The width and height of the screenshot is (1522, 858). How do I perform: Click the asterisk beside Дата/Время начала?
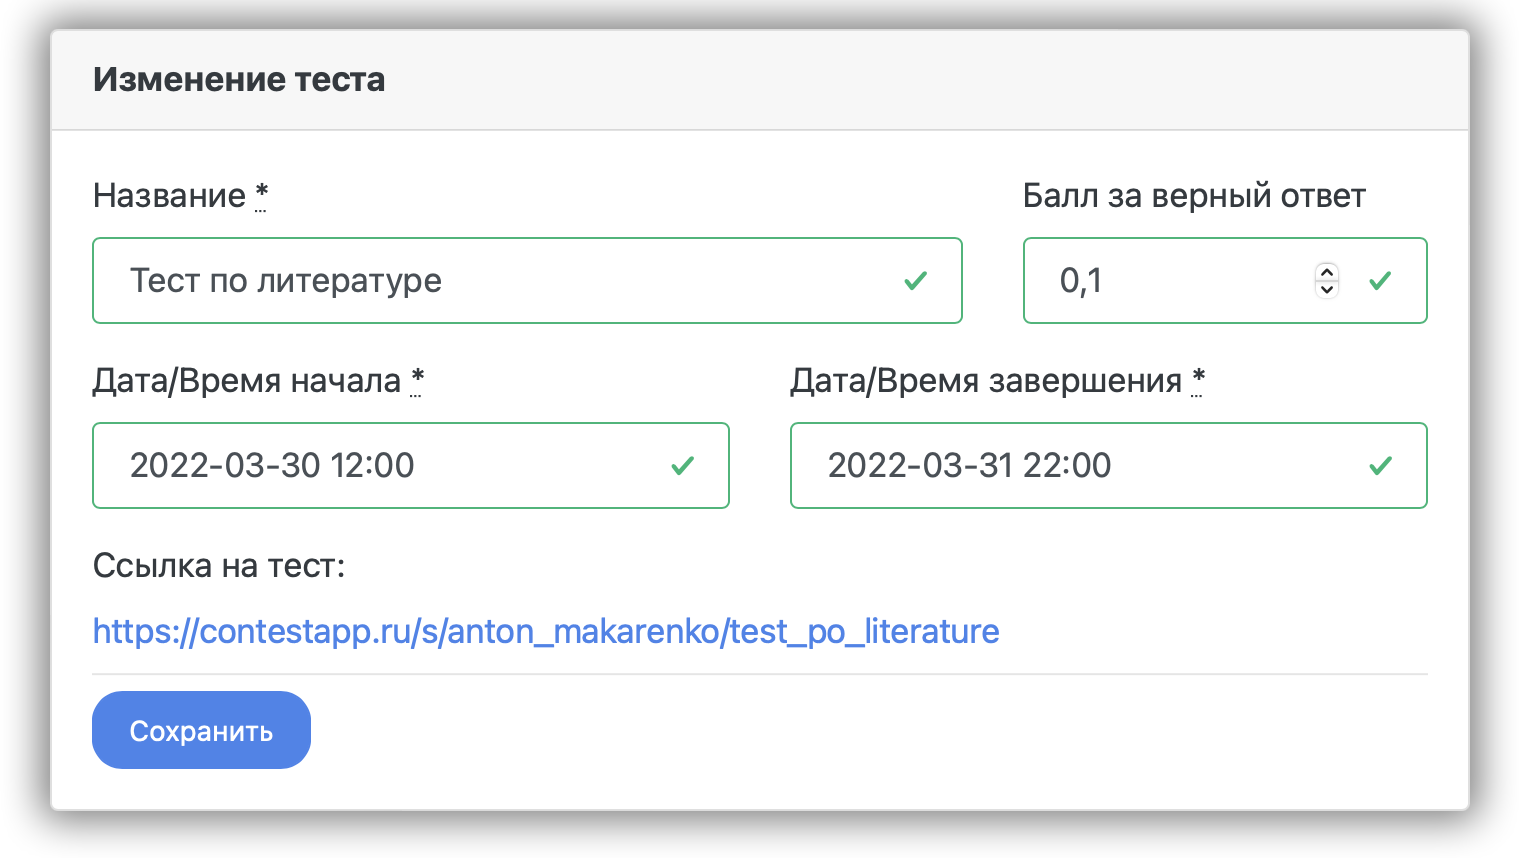coord(417,380)
